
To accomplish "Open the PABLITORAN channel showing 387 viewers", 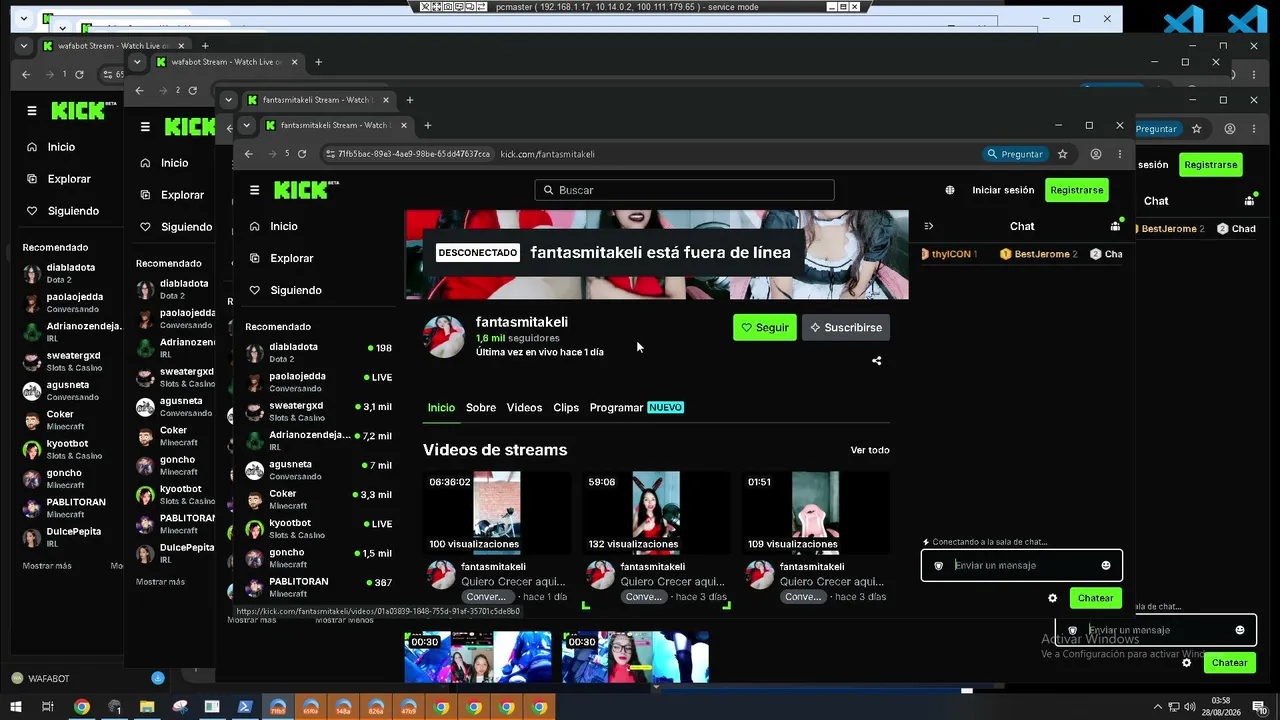I will point(318,587).
